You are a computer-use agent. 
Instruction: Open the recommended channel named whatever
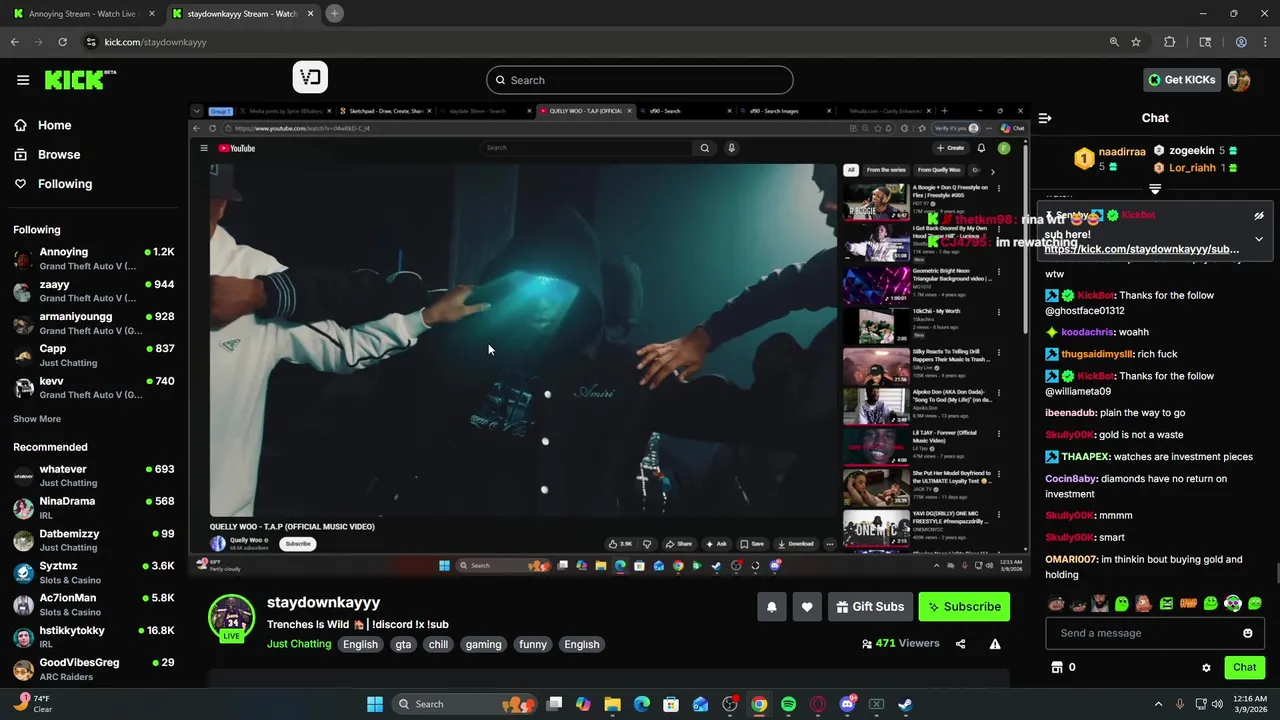(x=93, y=476)
